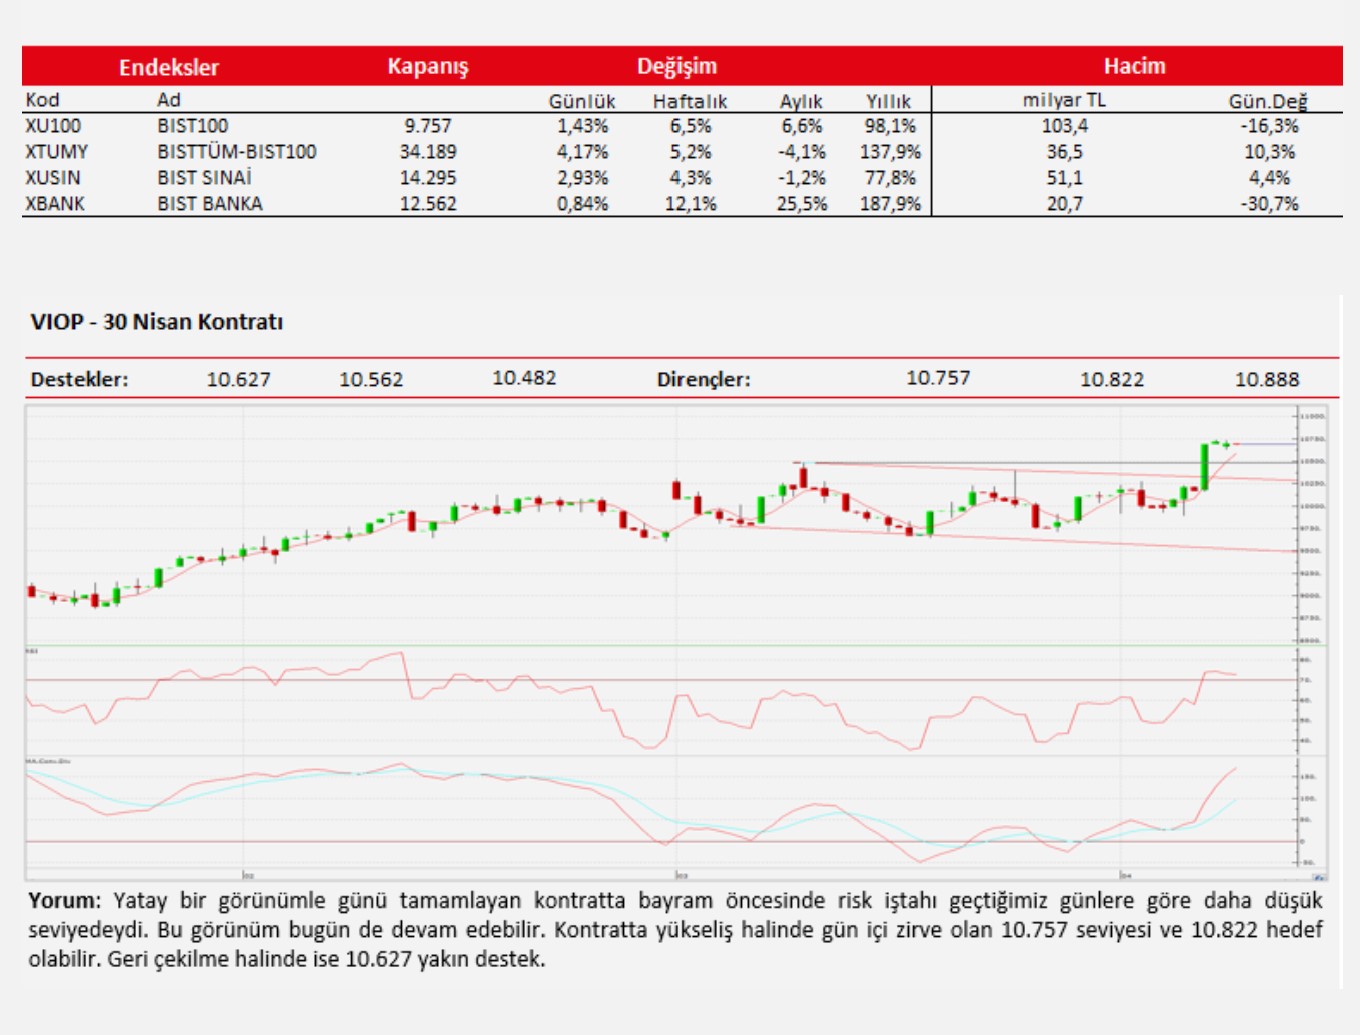The height and width of the screenshot is (1035, 1360).
Task: Select the 1,43% daily change cell
Action: click(x=583, y=126)
